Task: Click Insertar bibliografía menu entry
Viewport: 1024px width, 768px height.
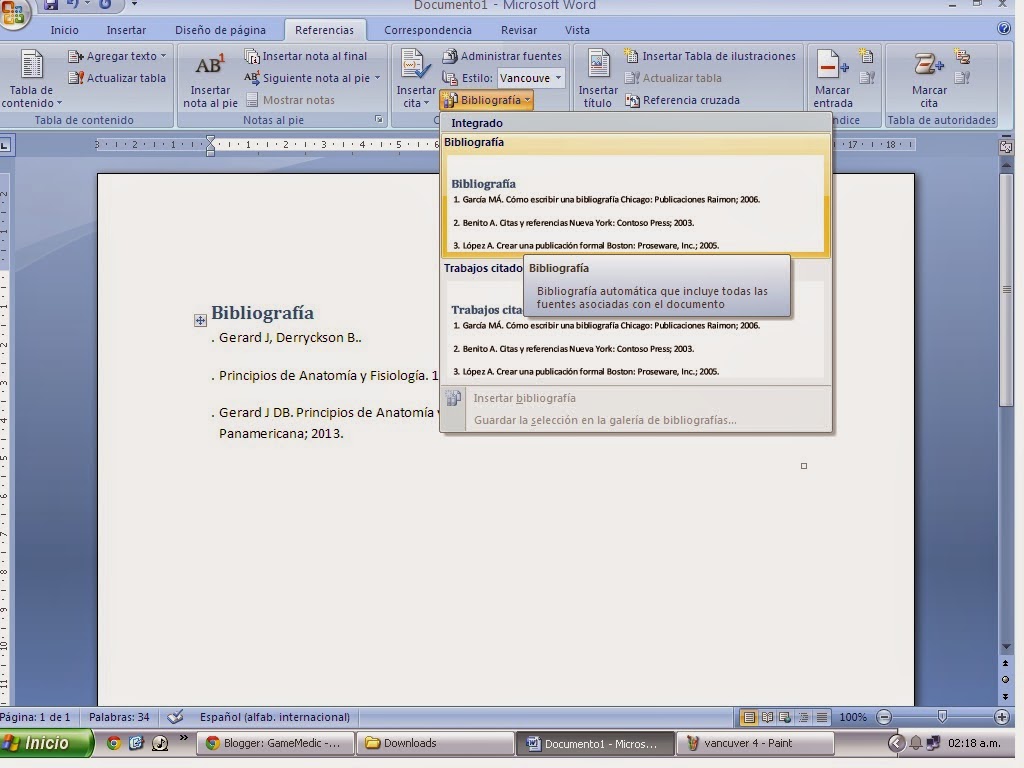Action: pos(524,398)
